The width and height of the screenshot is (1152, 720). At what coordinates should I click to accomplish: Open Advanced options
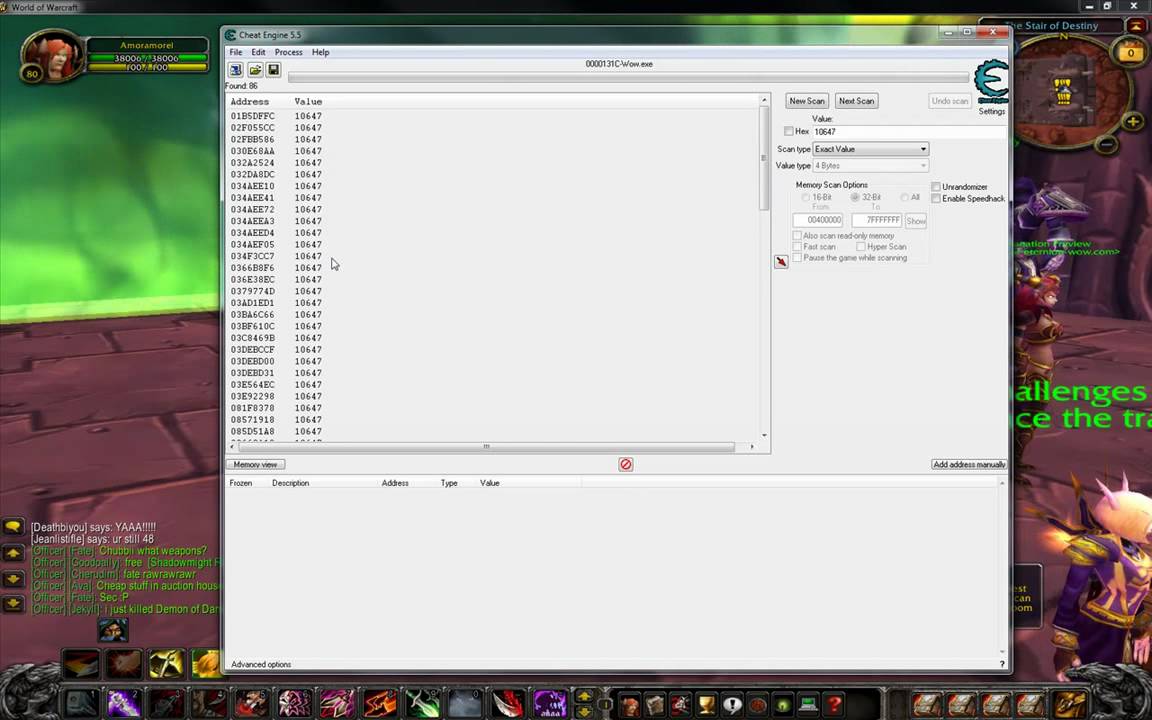pyautogui.click(x=261, y=664)
